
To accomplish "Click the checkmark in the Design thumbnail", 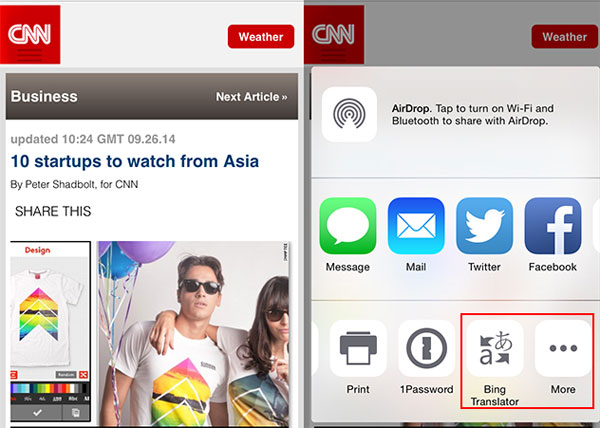I will click(36, 411).
